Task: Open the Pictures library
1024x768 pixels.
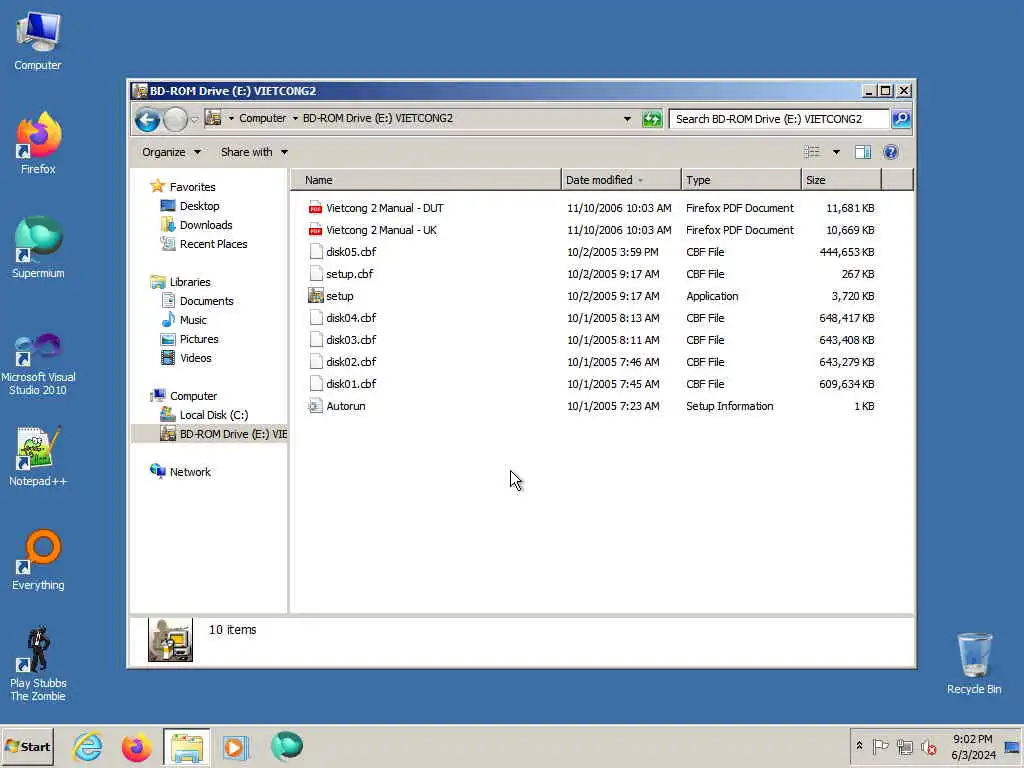Action: 199,339
